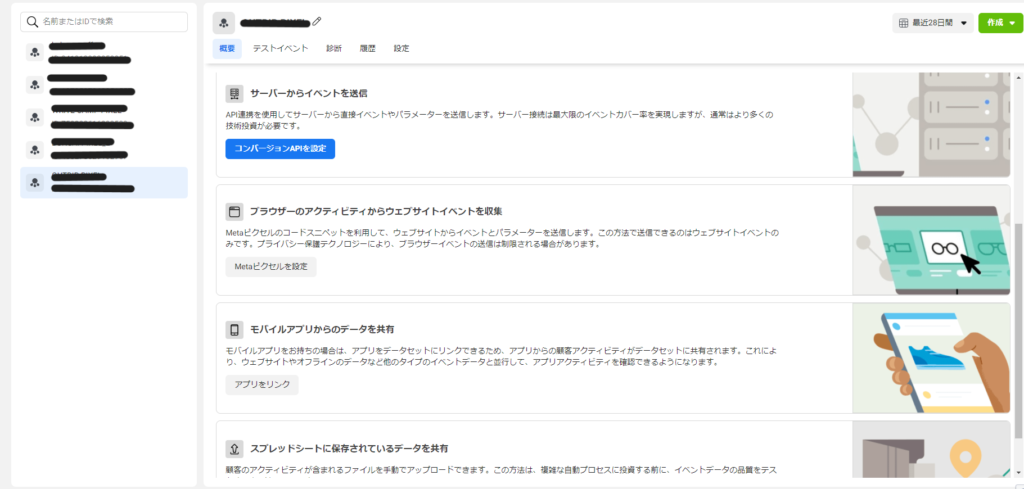The width and height of the screenshot is (1024, 489).
Task: Click the Metaピクセルを設定 button
Action: tap(270, 267)
